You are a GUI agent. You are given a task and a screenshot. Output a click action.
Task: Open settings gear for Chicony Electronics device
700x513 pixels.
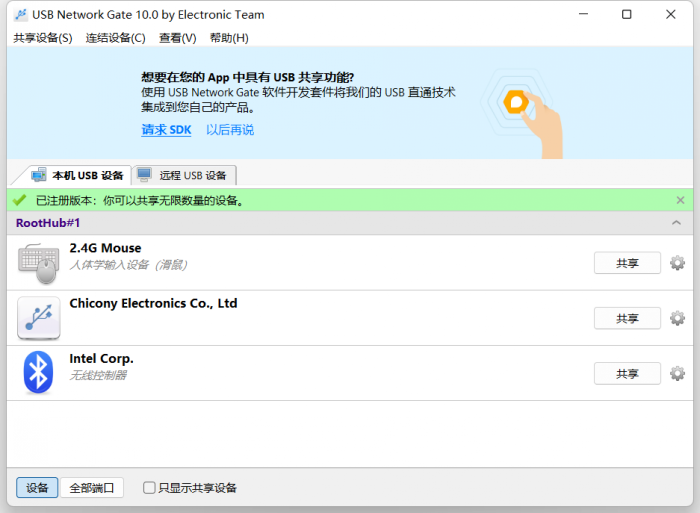(677, 318)
